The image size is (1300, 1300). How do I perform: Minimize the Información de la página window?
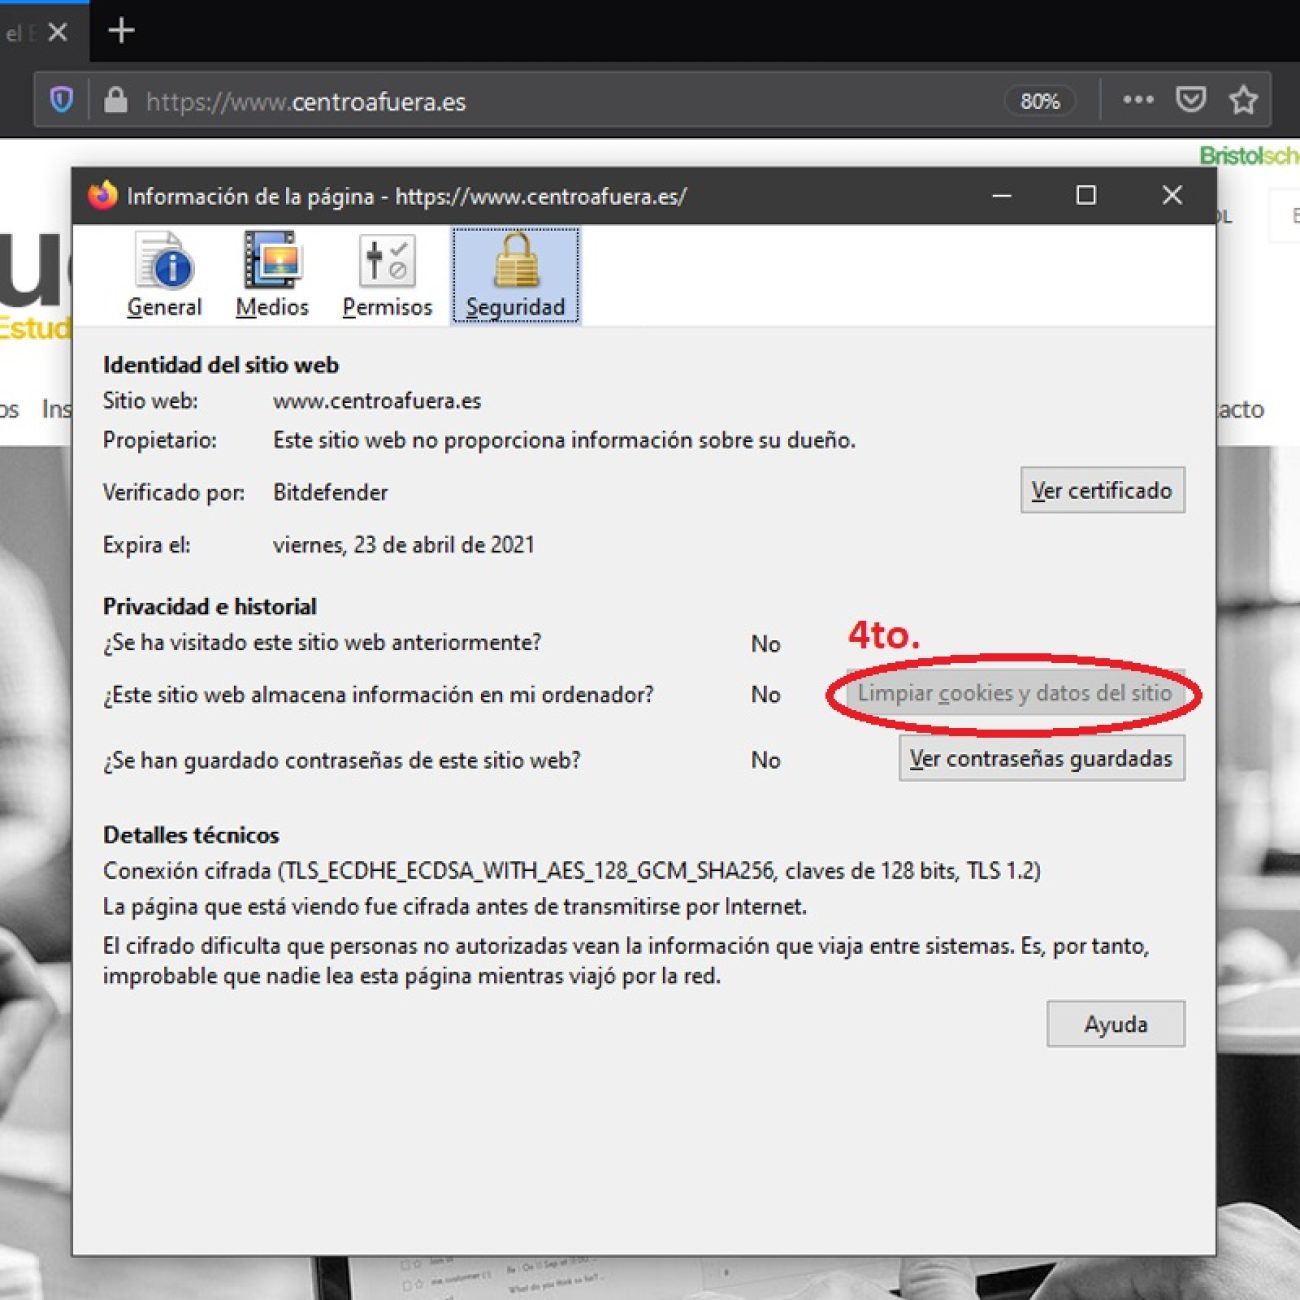(x=1001, y=195)
